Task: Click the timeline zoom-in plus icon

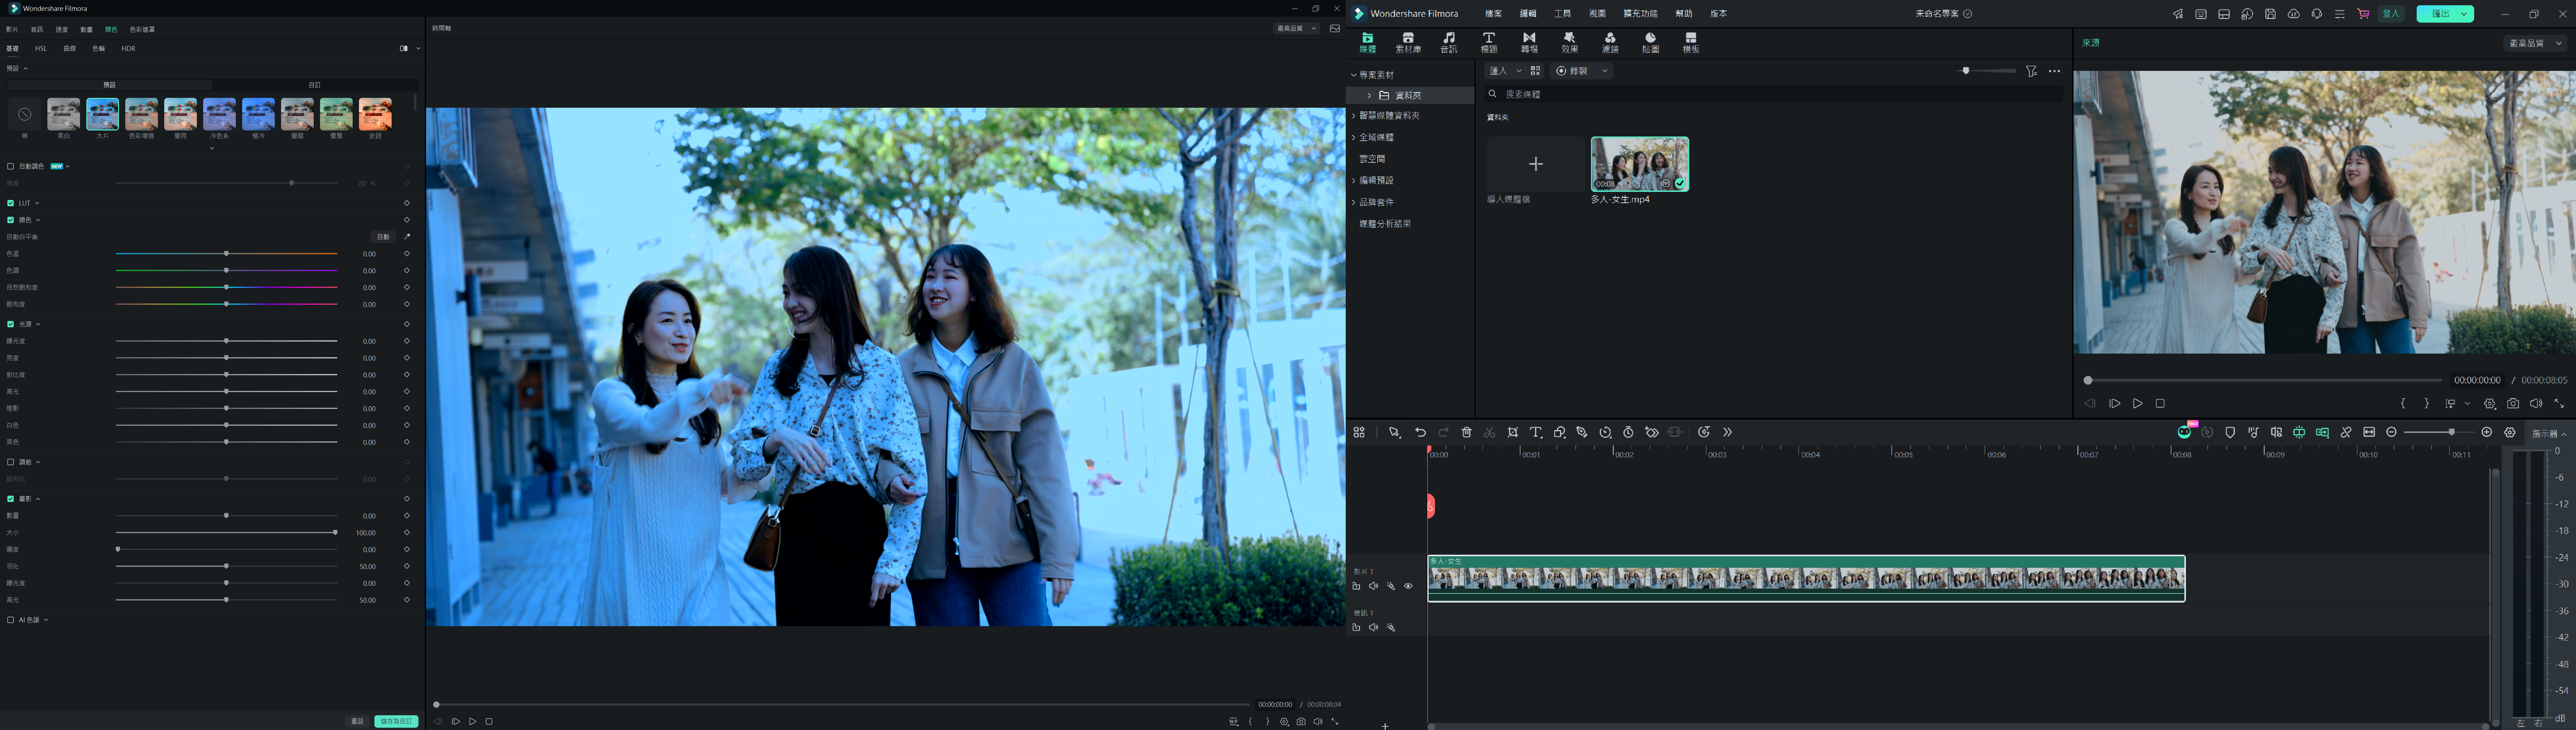Action: (2487, 432)
